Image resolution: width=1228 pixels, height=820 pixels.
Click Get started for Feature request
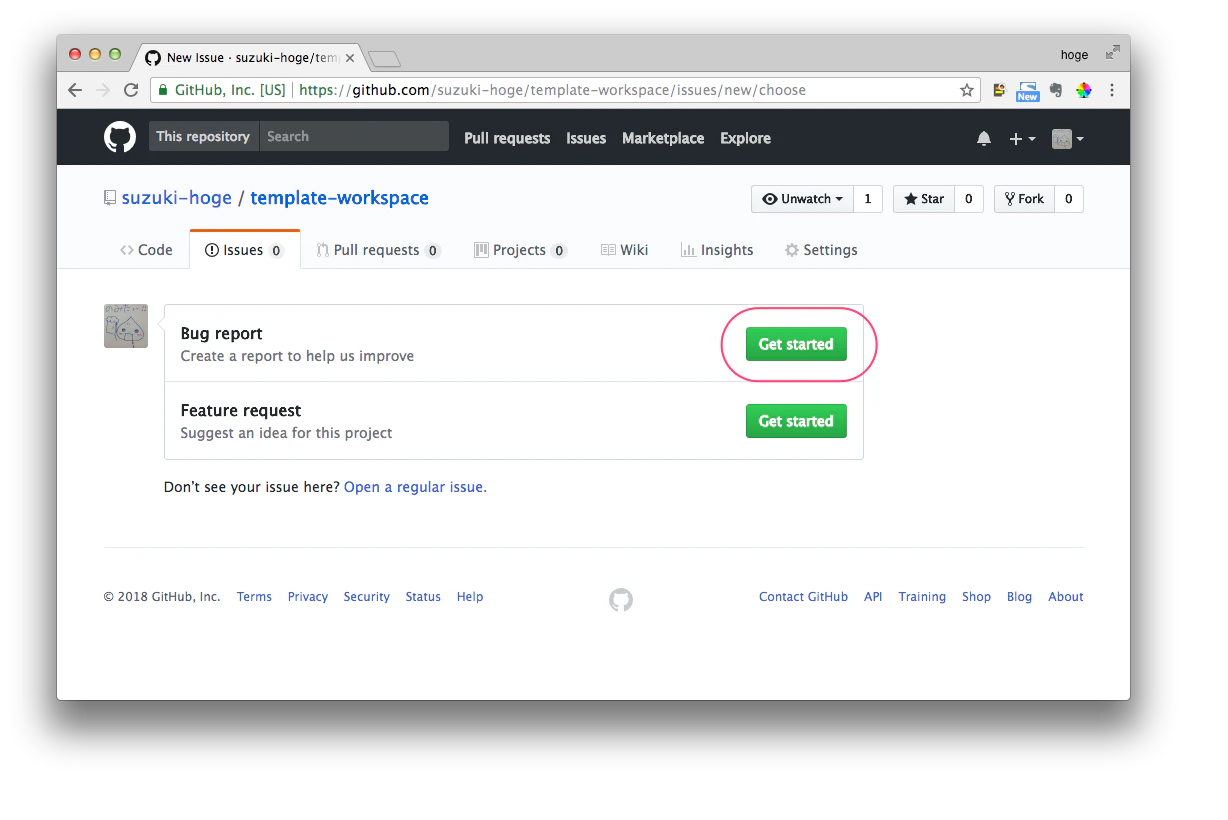coord(796,421)
